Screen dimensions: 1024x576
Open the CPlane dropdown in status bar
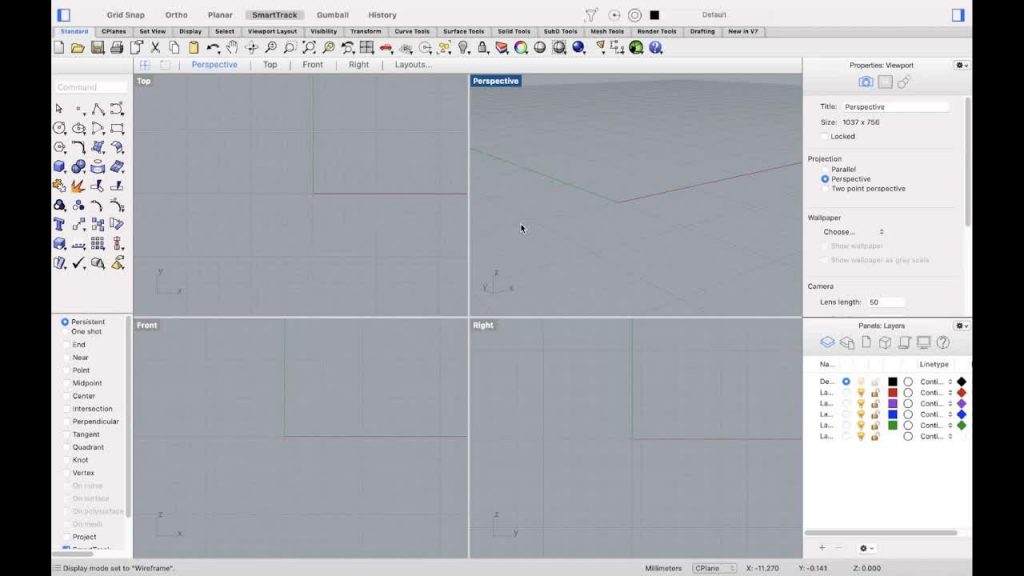click(714, 568)
